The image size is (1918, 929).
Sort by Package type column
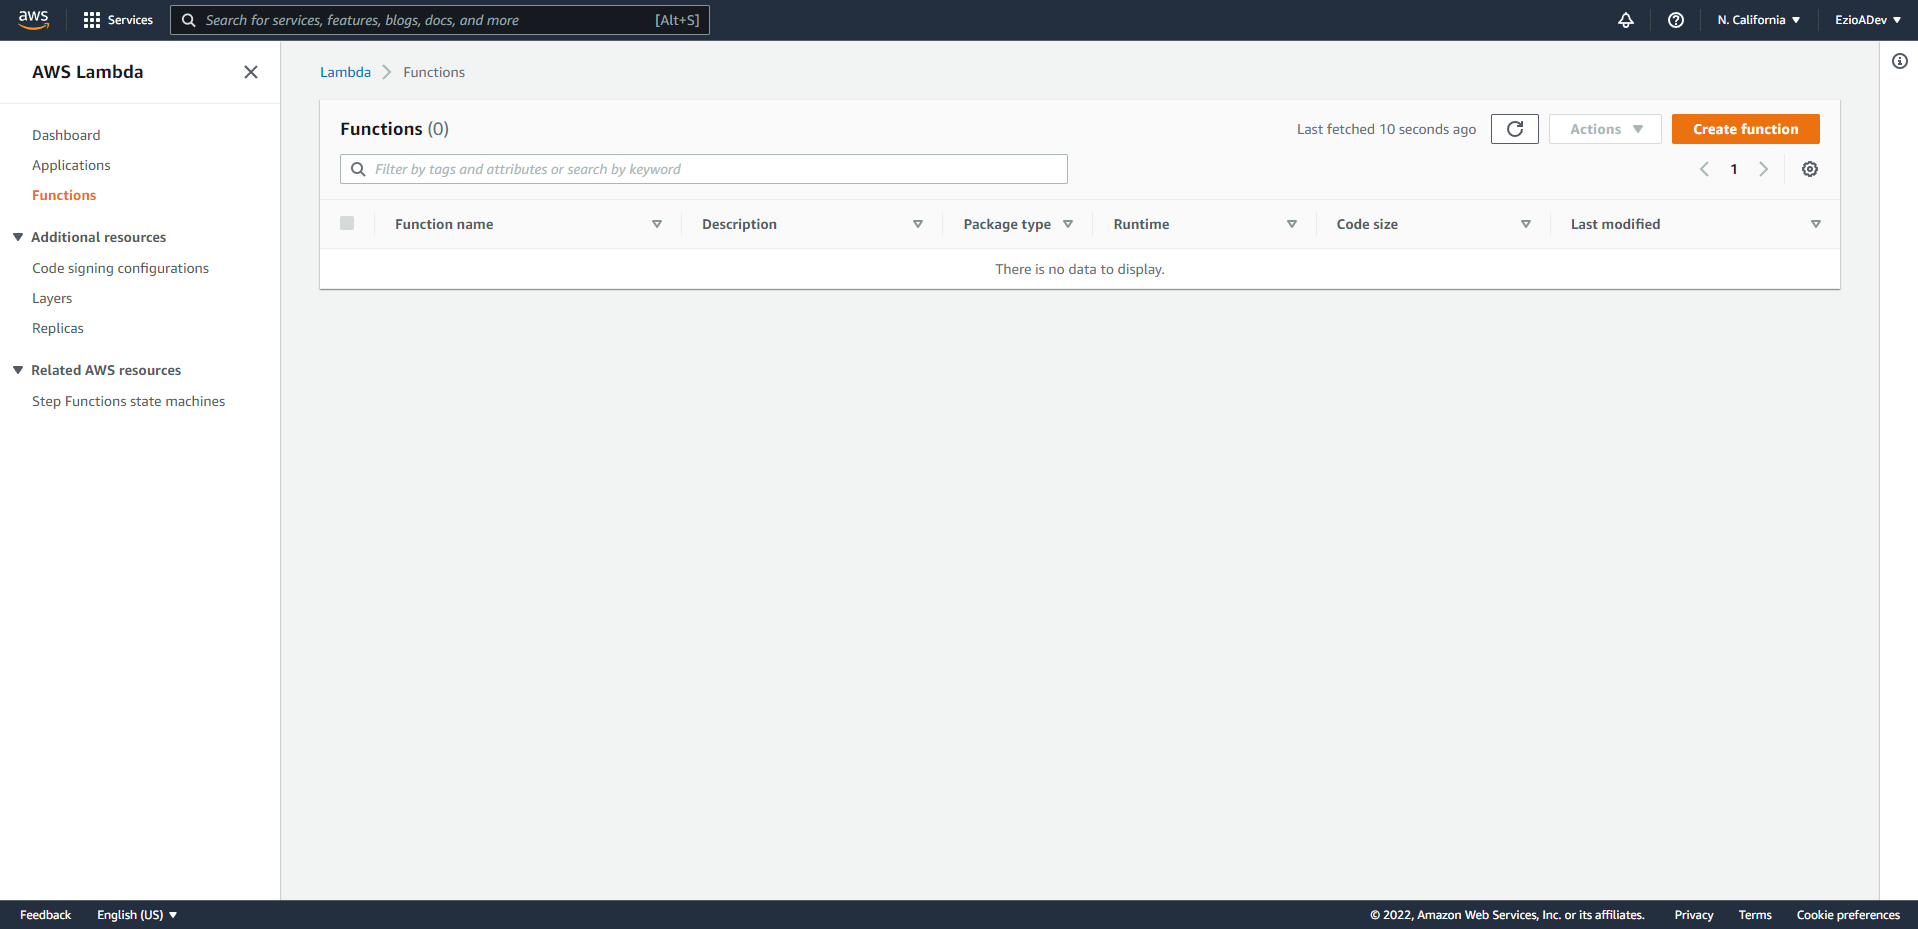coord(1068,224)
